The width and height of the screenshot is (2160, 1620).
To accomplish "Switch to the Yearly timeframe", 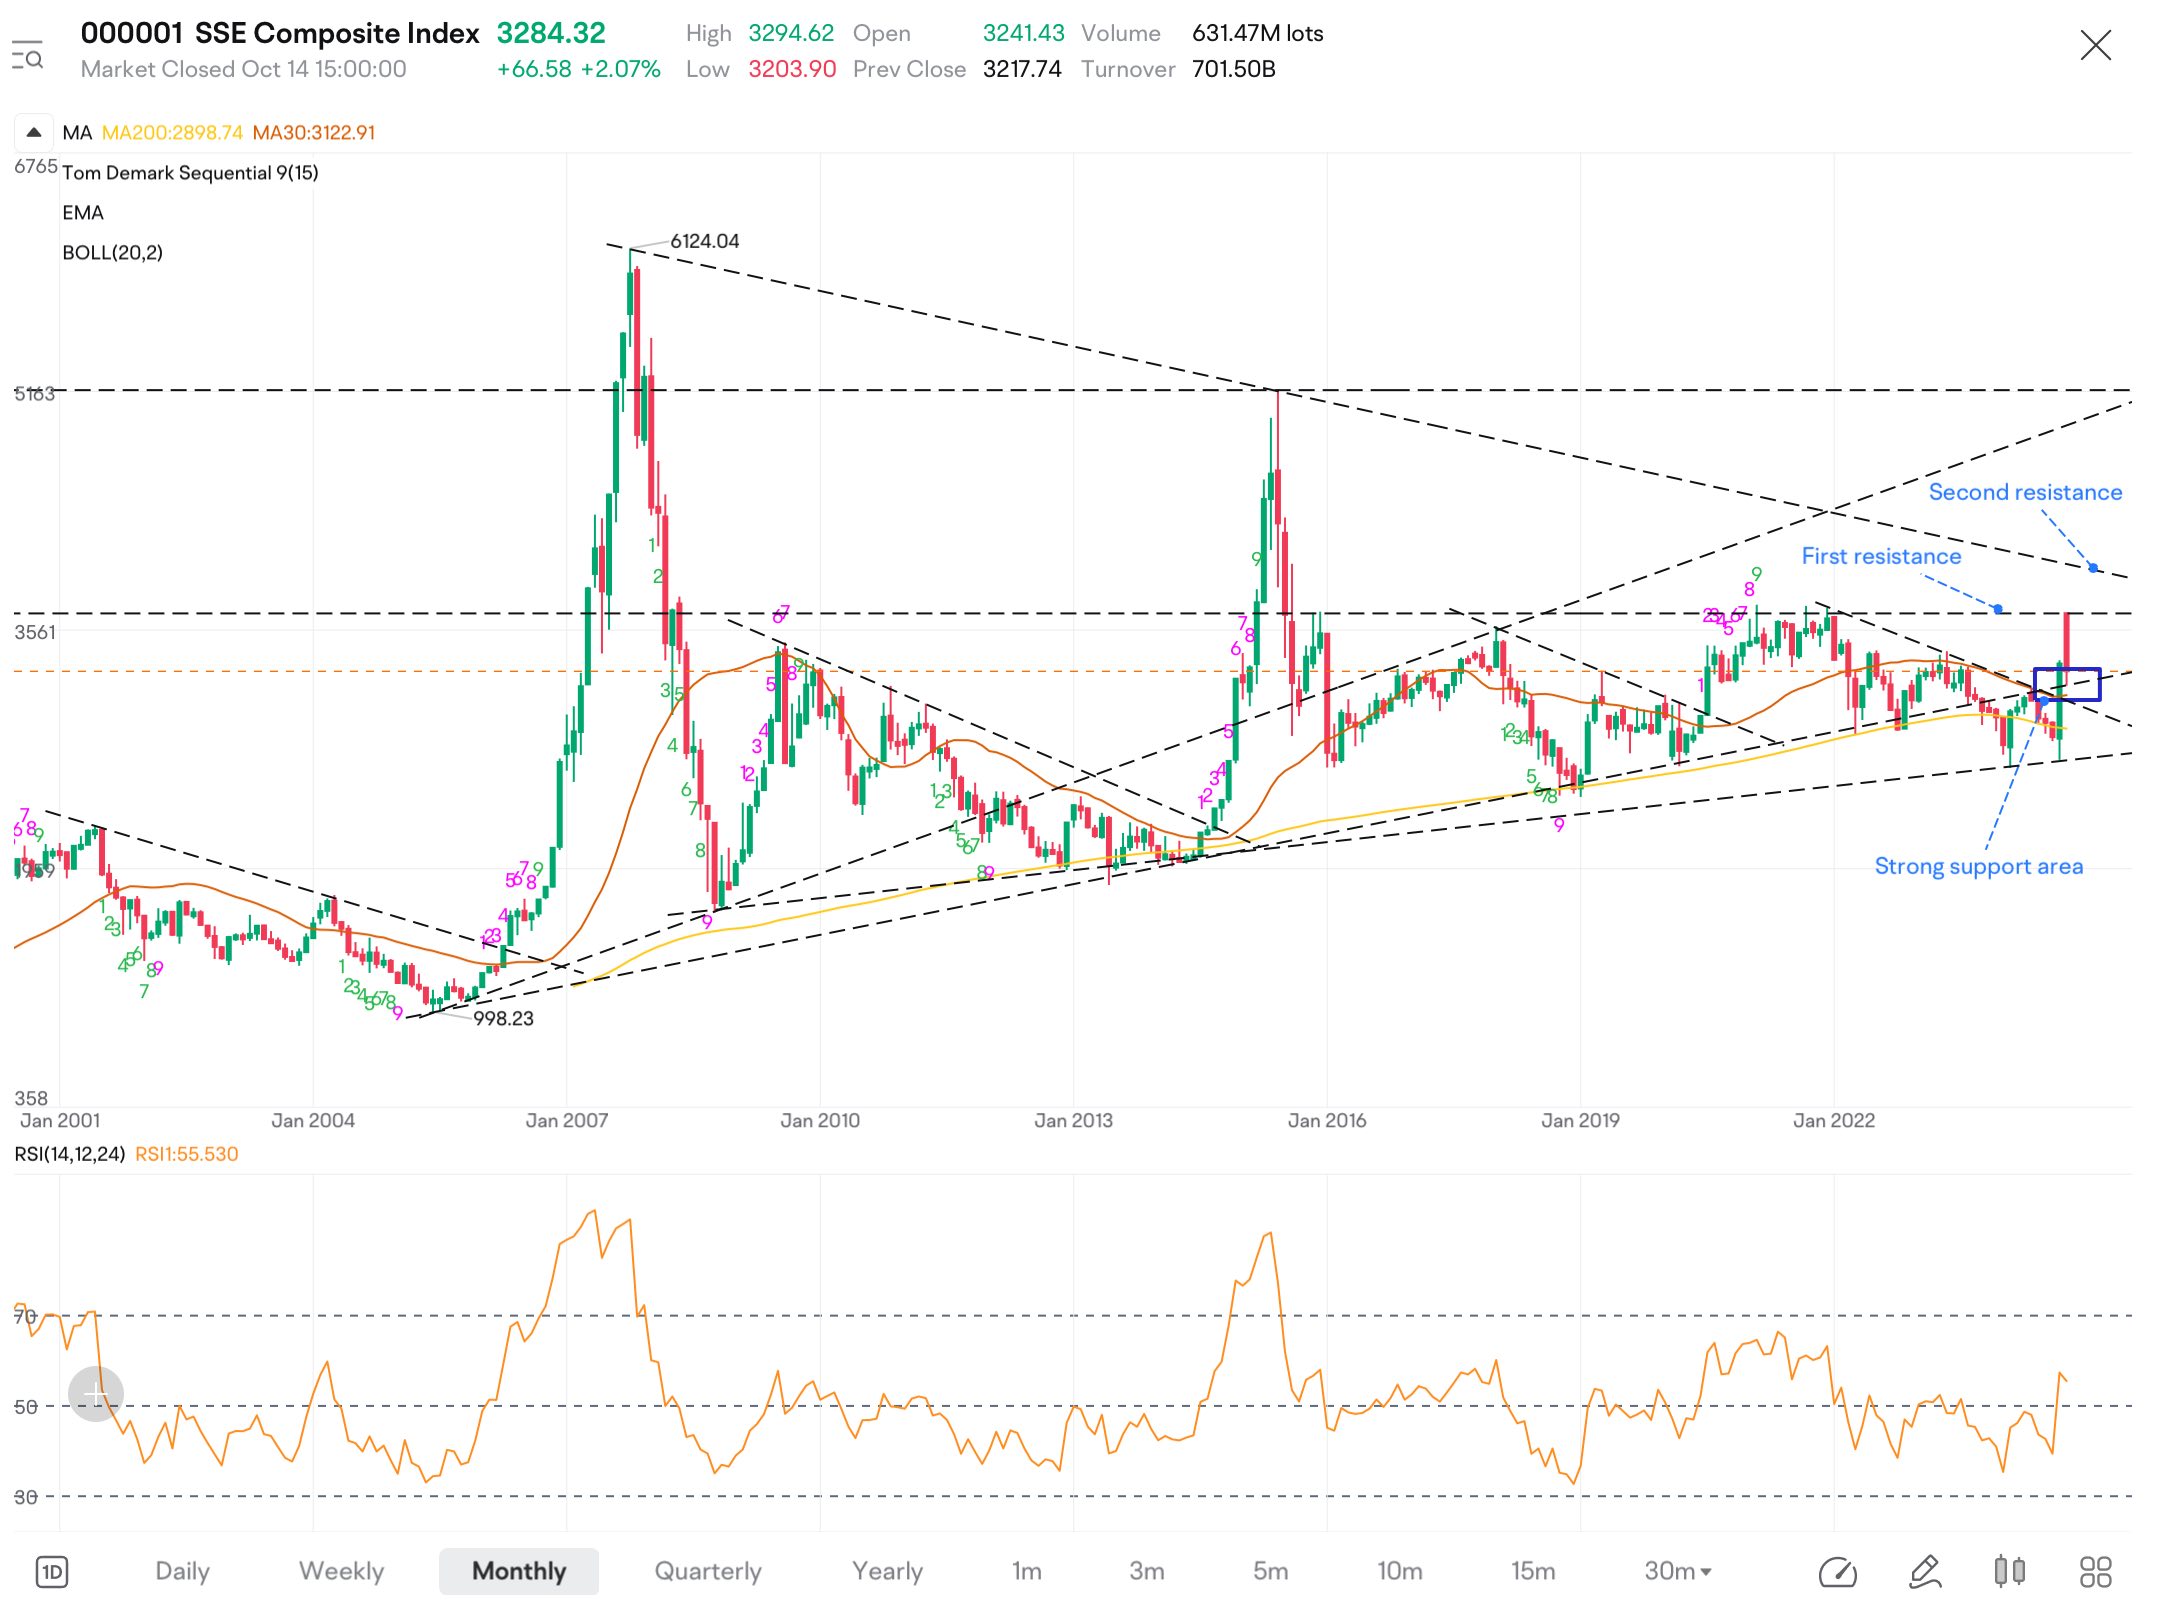I will point(887,1571).
